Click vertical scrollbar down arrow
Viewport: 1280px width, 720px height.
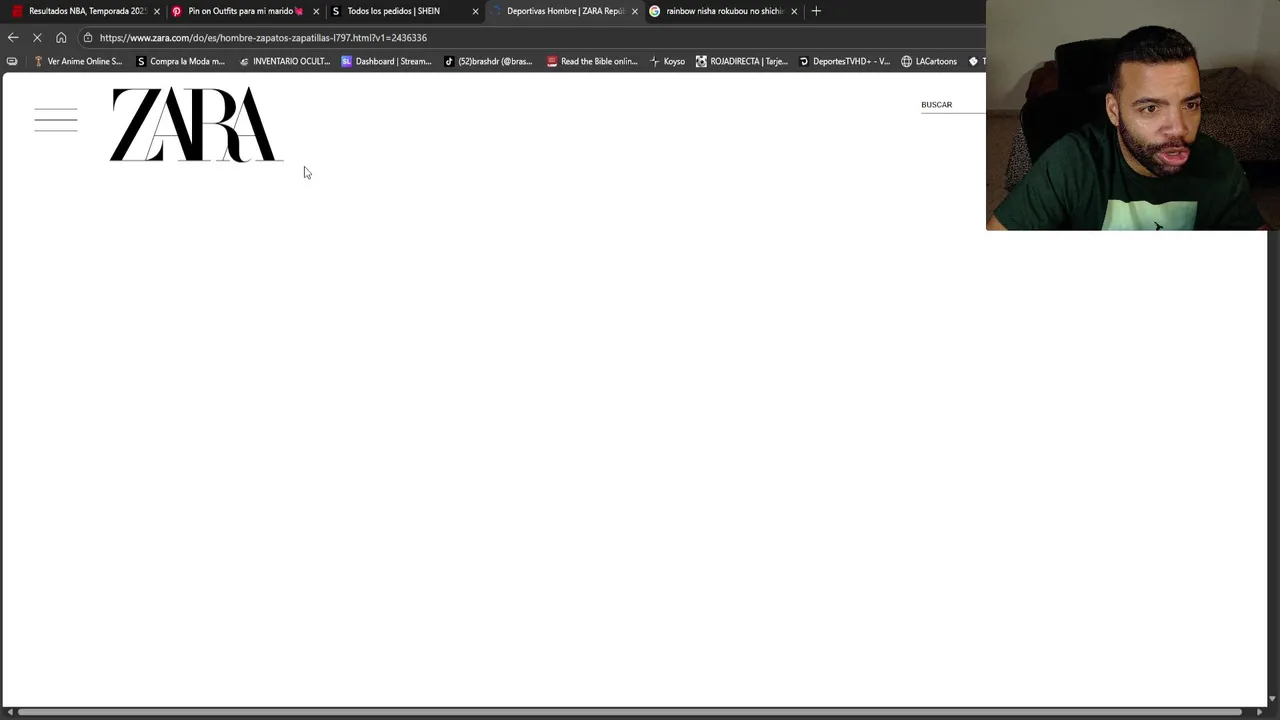click(x=1272, y=699)
